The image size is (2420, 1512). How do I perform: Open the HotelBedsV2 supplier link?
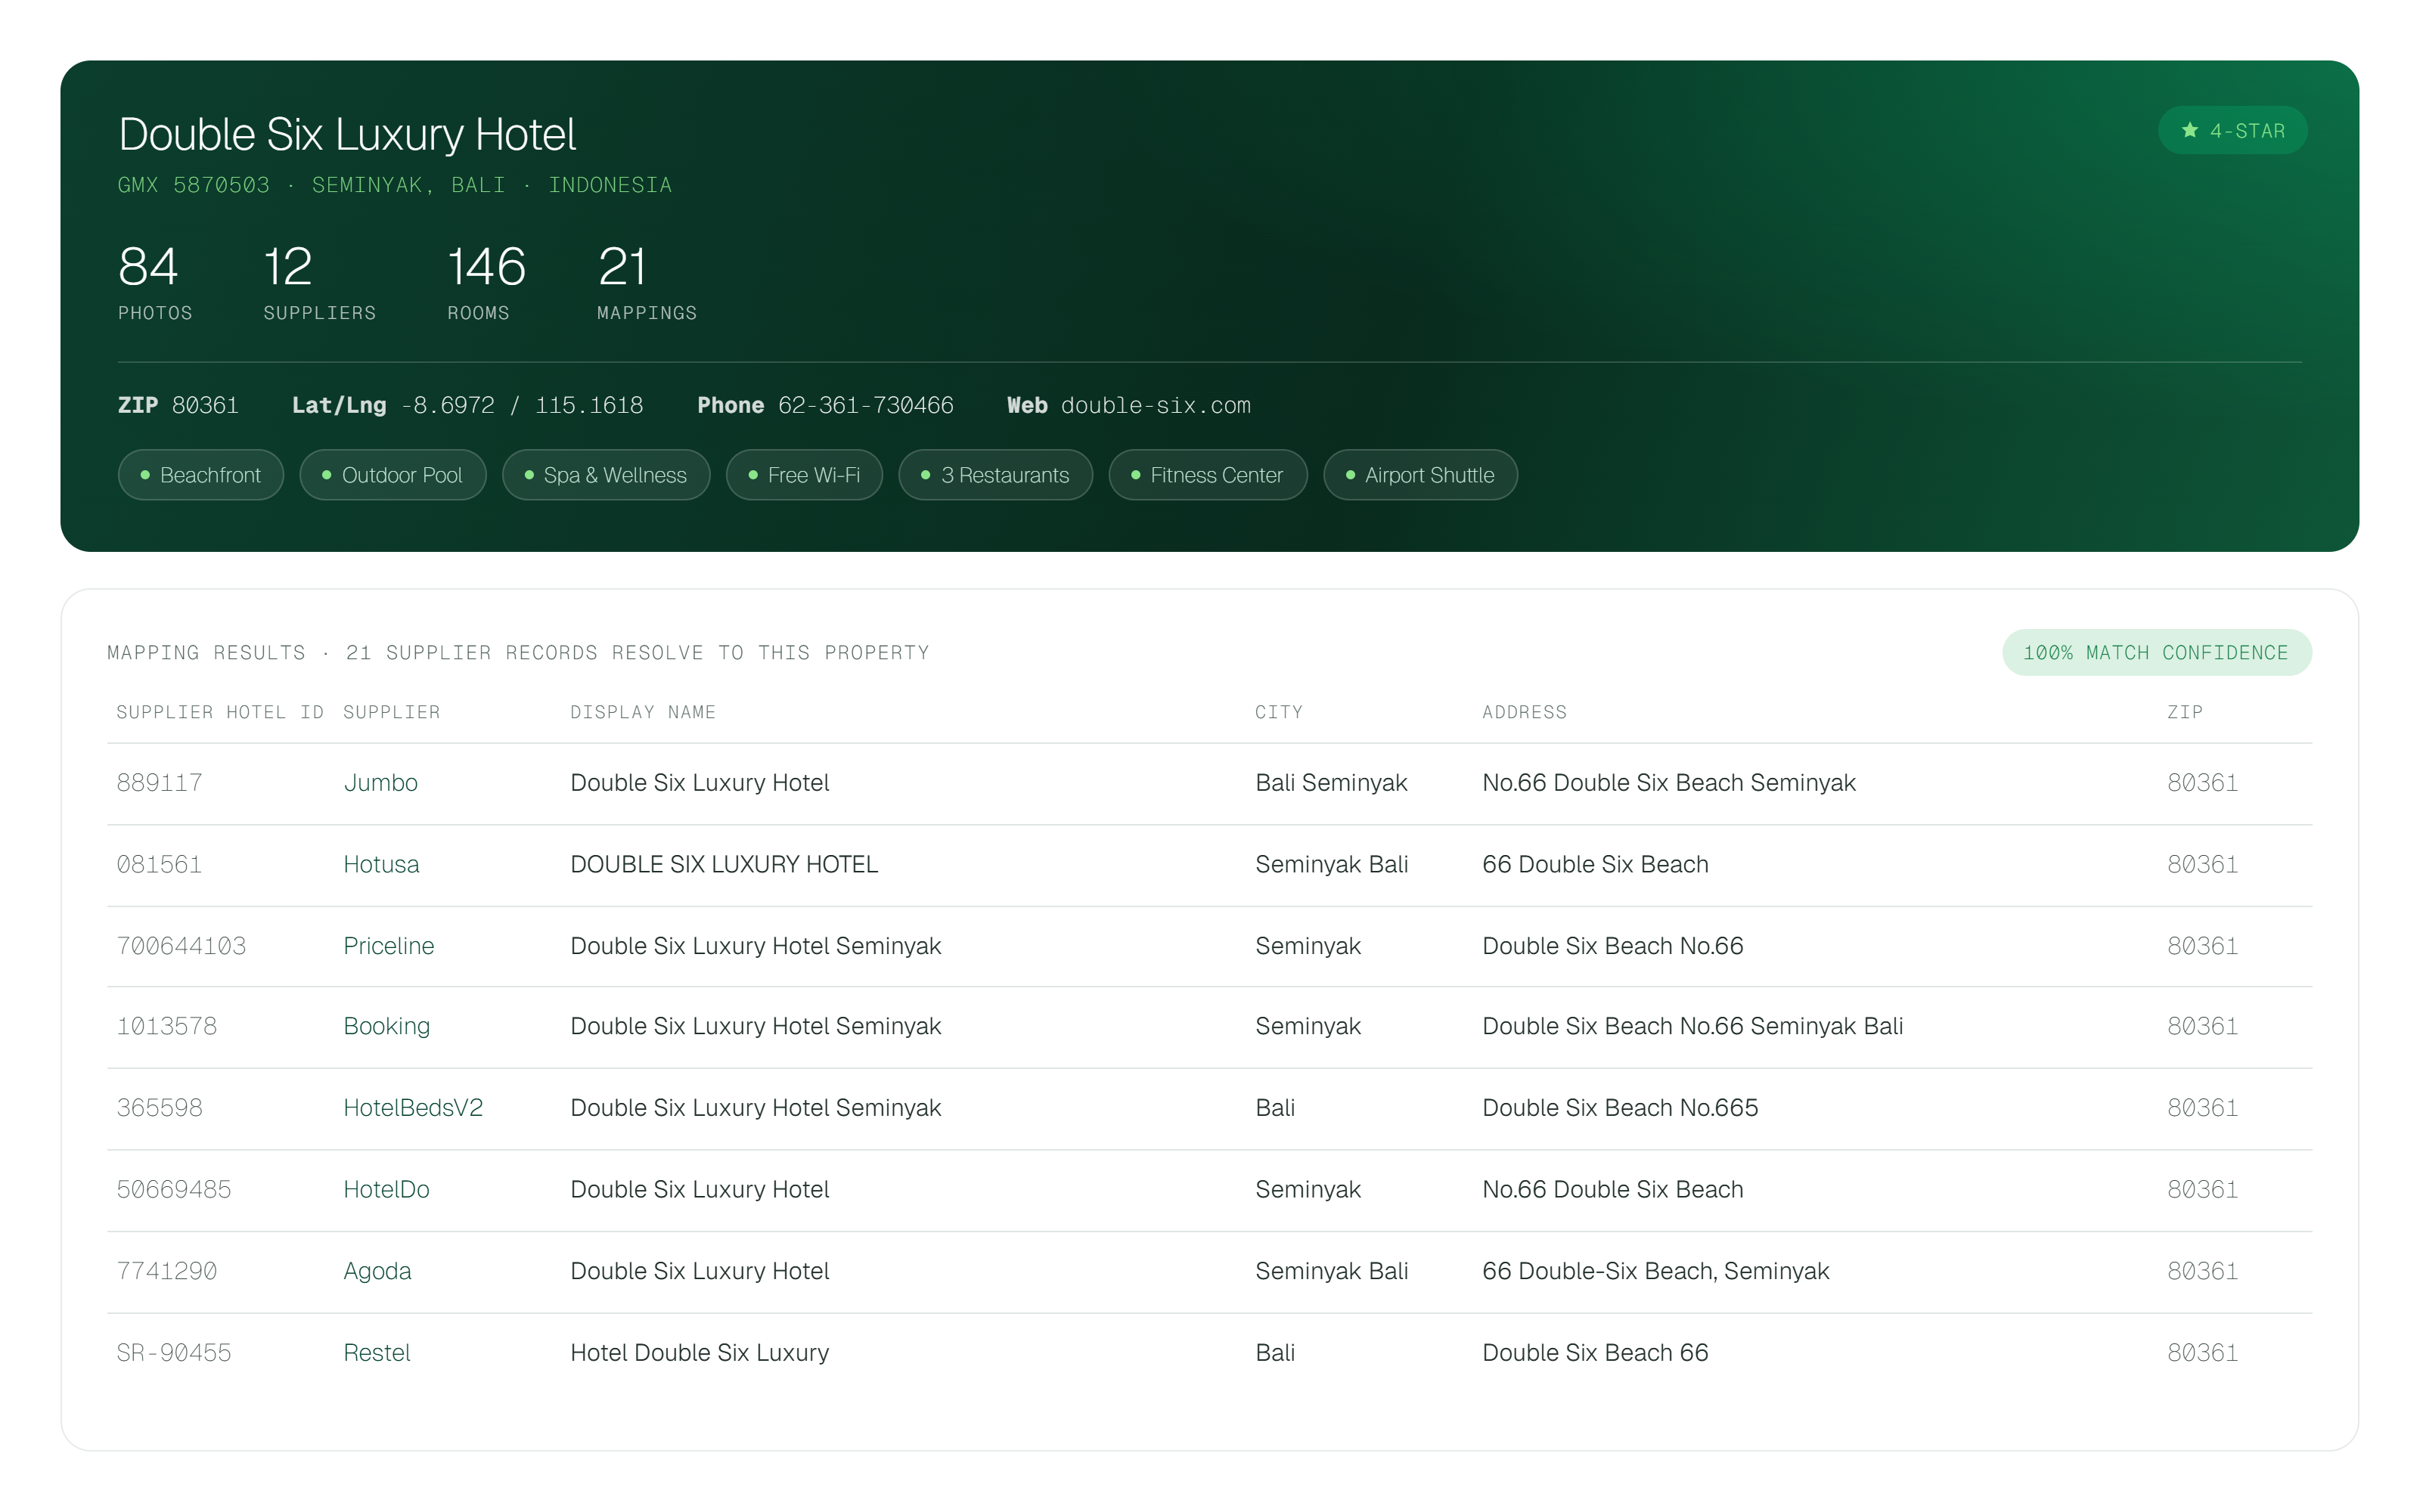[413, 1108]
